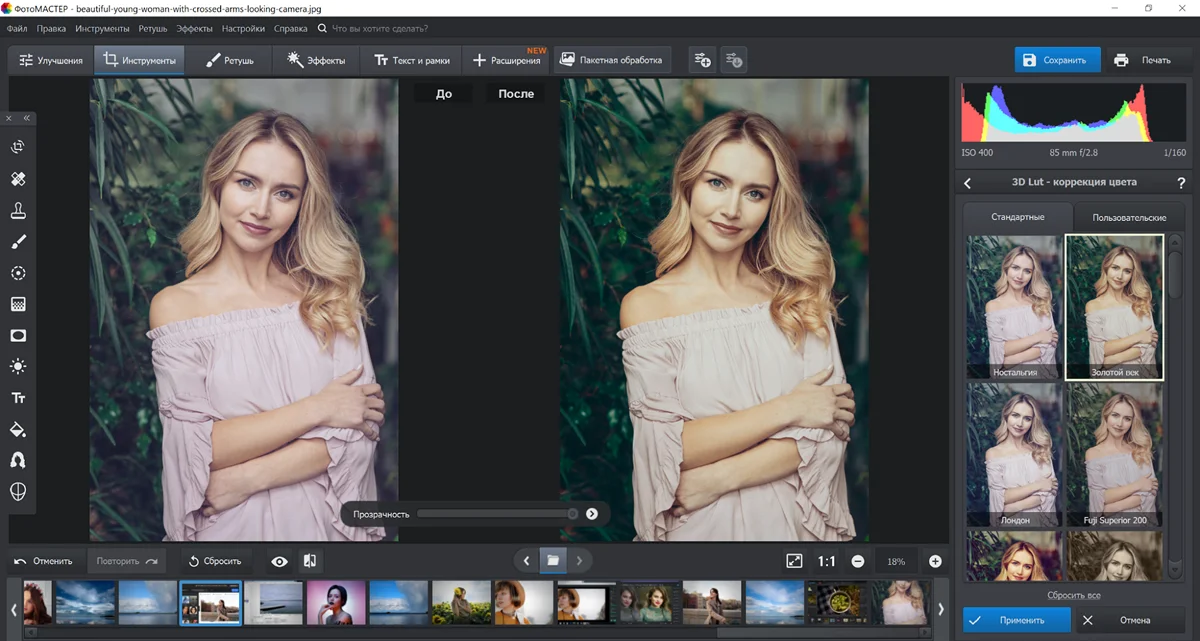Go back from 3D Lut panel
The width and height of the screenshot is (1200, 641).
pyautogui.click(x=968, y=183)
